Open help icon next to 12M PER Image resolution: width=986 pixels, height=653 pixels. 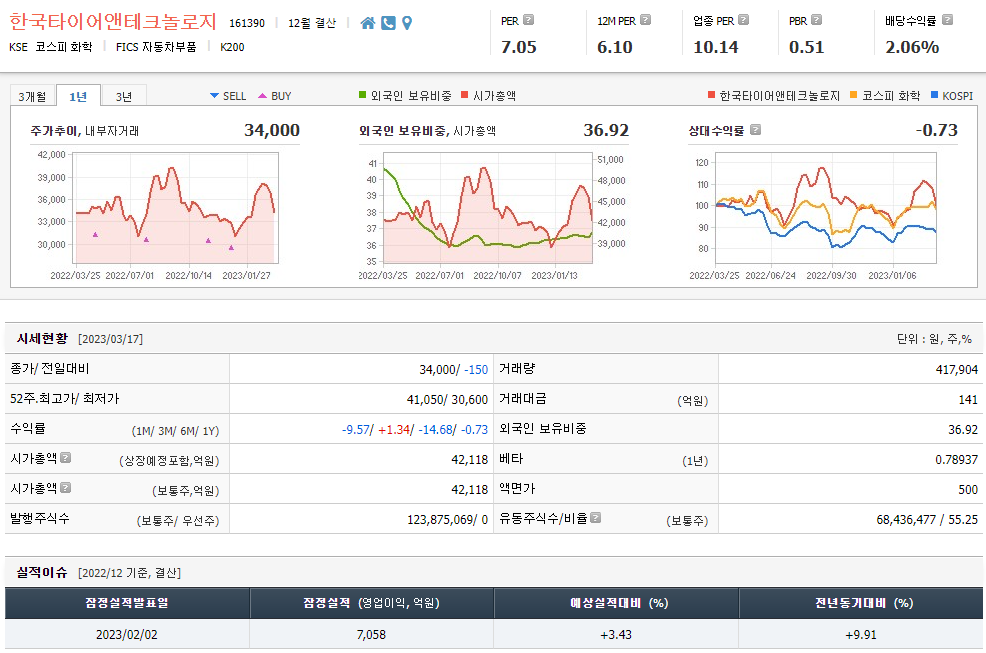(646, 20)
